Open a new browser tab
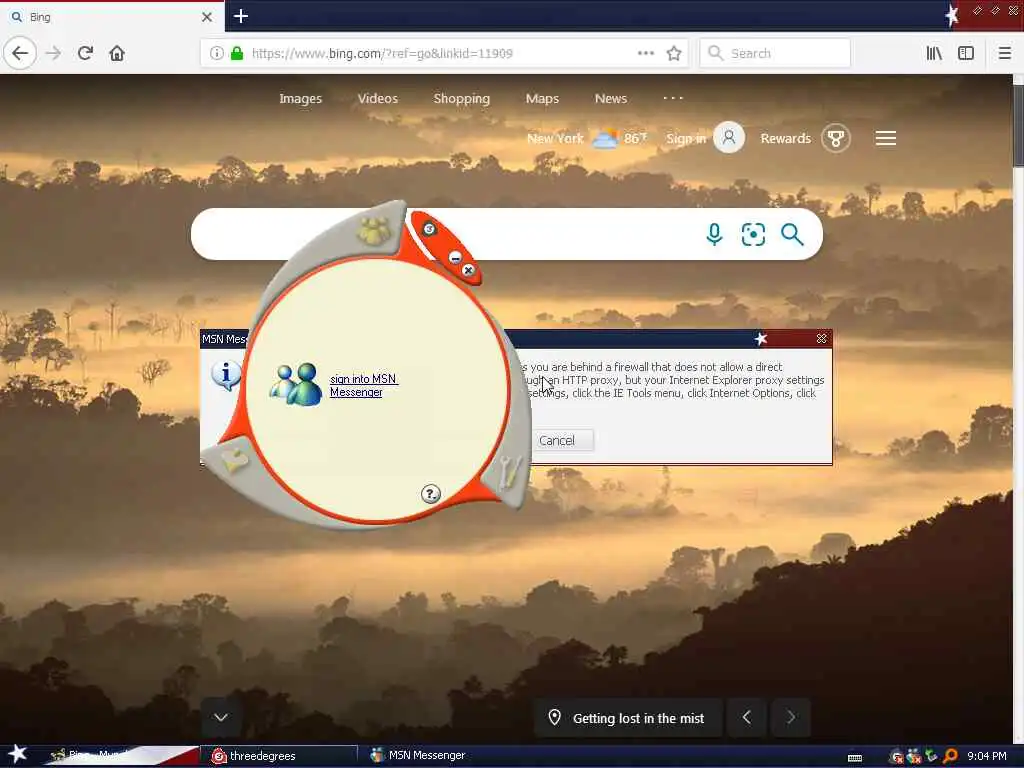1024x768 pixels. (241, 16)
